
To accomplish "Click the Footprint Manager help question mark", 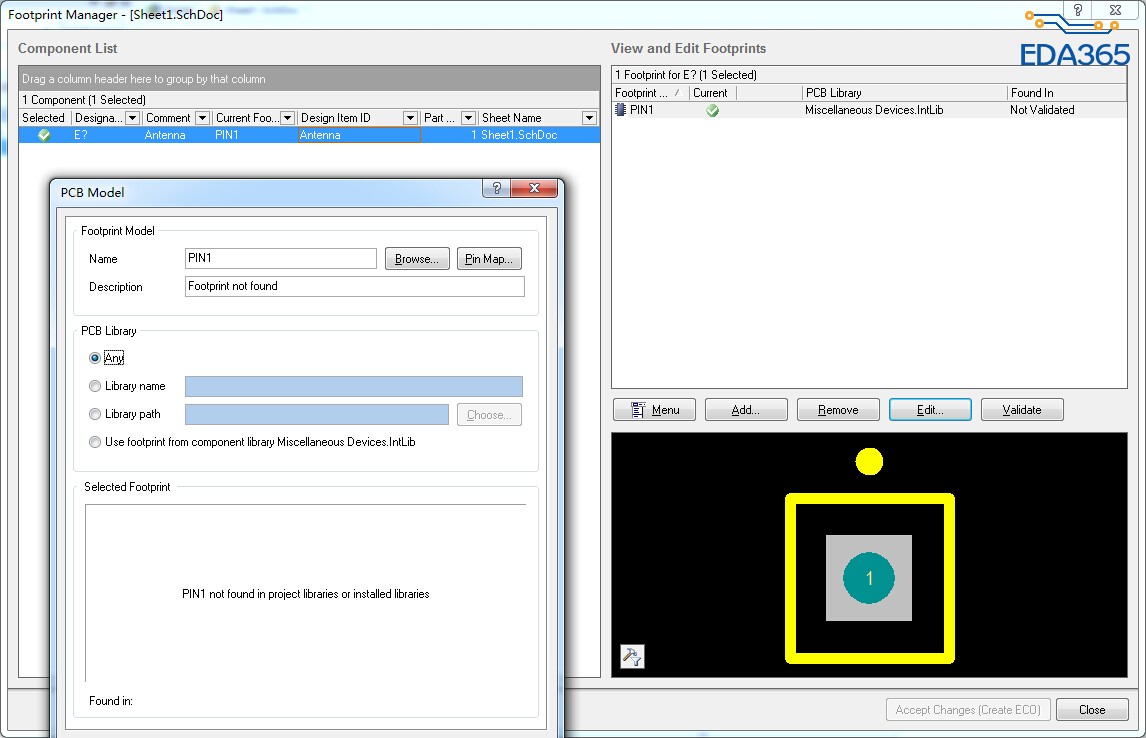I will click(x=1077, y=10).
